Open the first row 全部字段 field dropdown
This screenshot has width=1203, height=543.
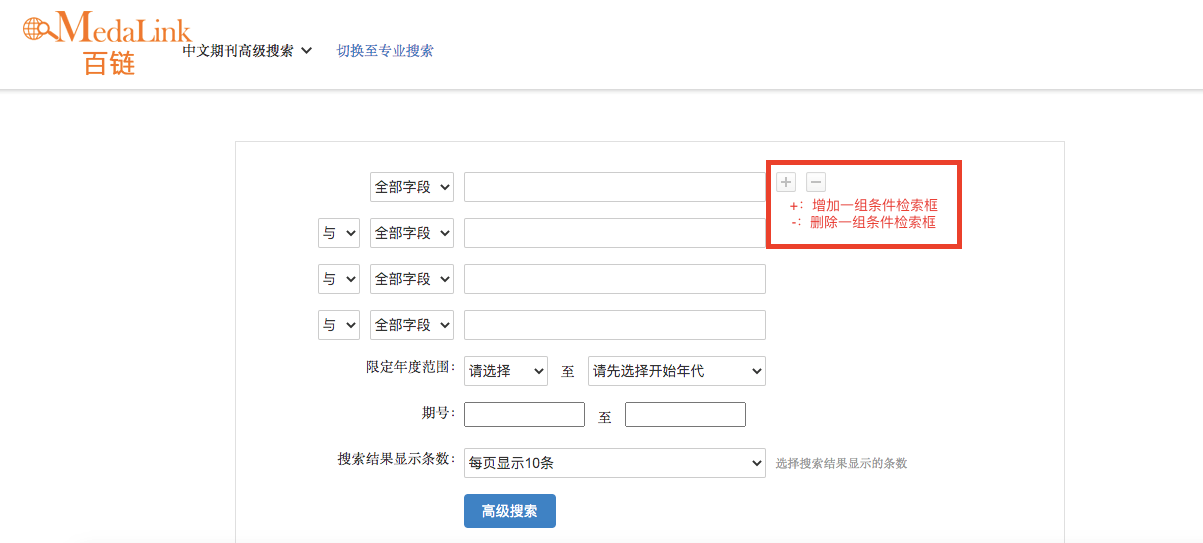point(412,187)
